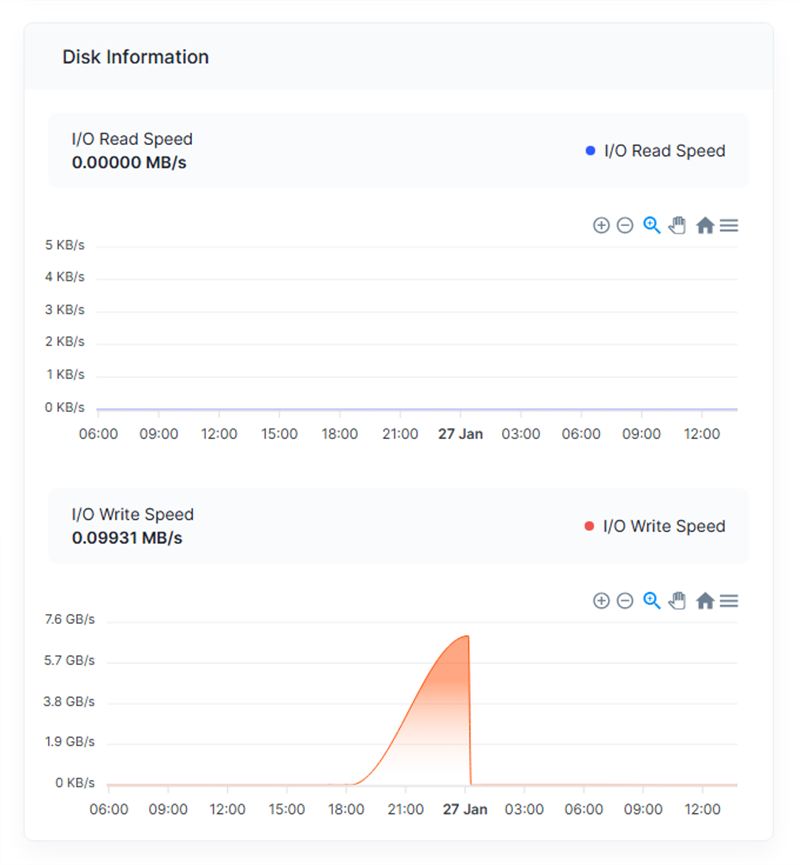800x865 pixels.
Task: Activate the pan hand tool on Read Speed chart
Action: pyautogui.click(x=678, y=226)
